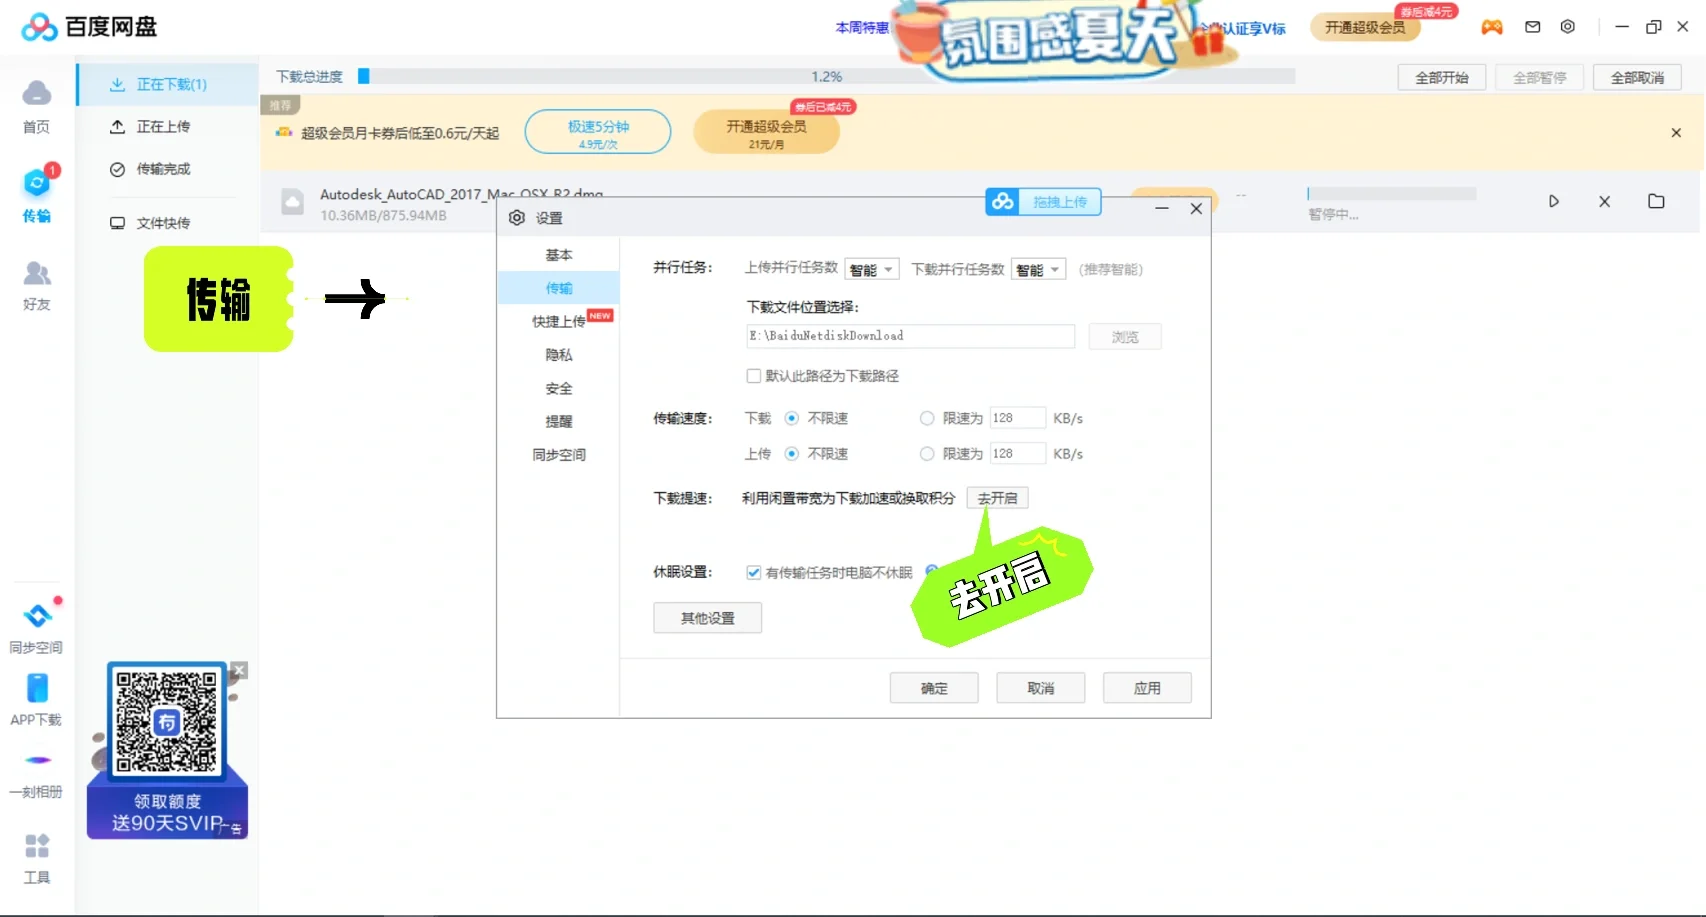
Task: Open the 上传并行任务数 智能 dropdown
Action: (x=871, y=269)
